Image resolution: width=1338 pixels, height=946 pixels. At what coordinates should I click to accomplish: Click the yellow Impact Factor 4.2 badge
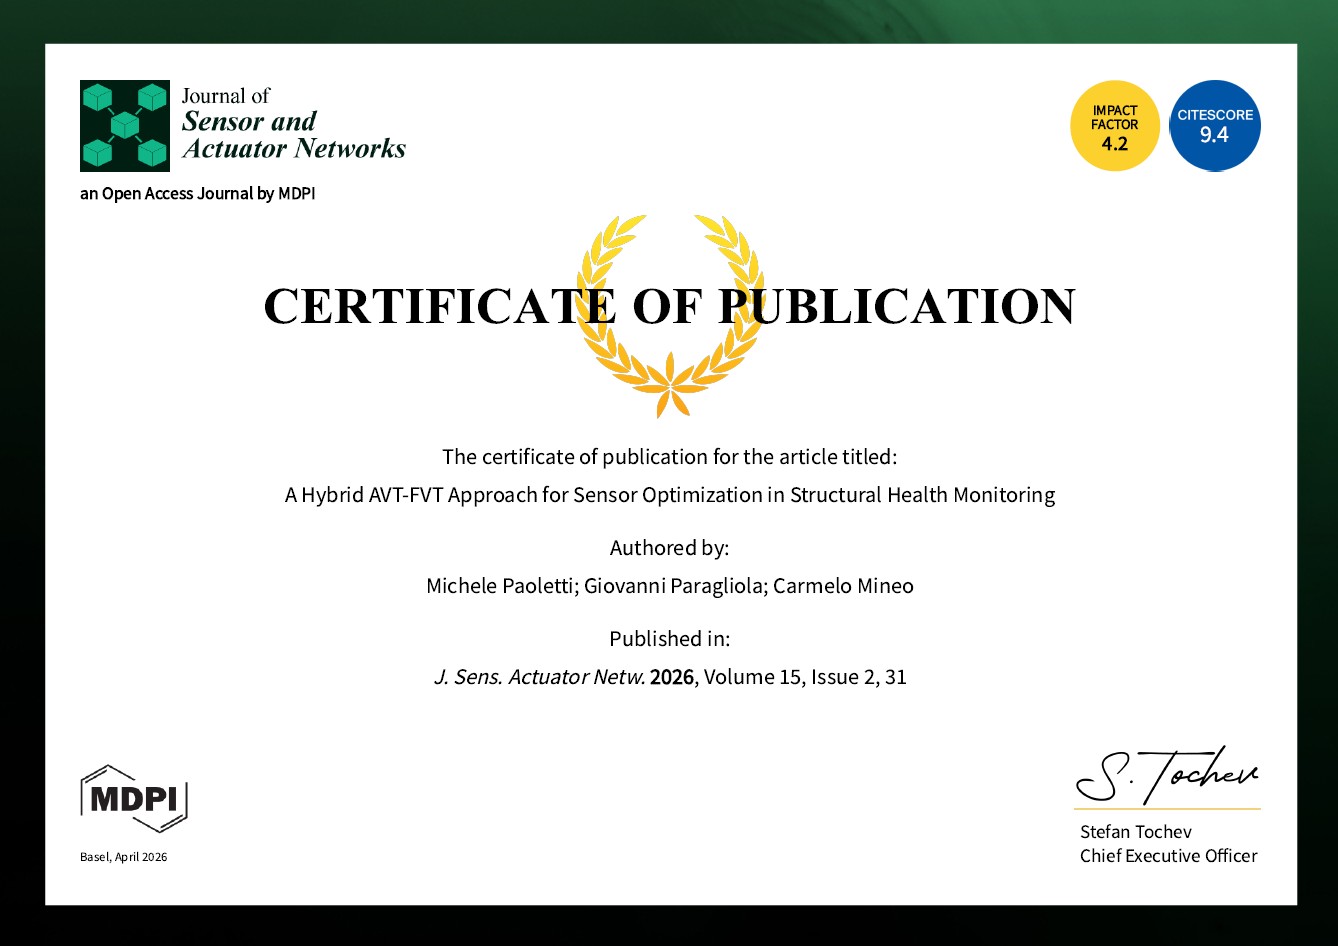(x=1114, y=126)
